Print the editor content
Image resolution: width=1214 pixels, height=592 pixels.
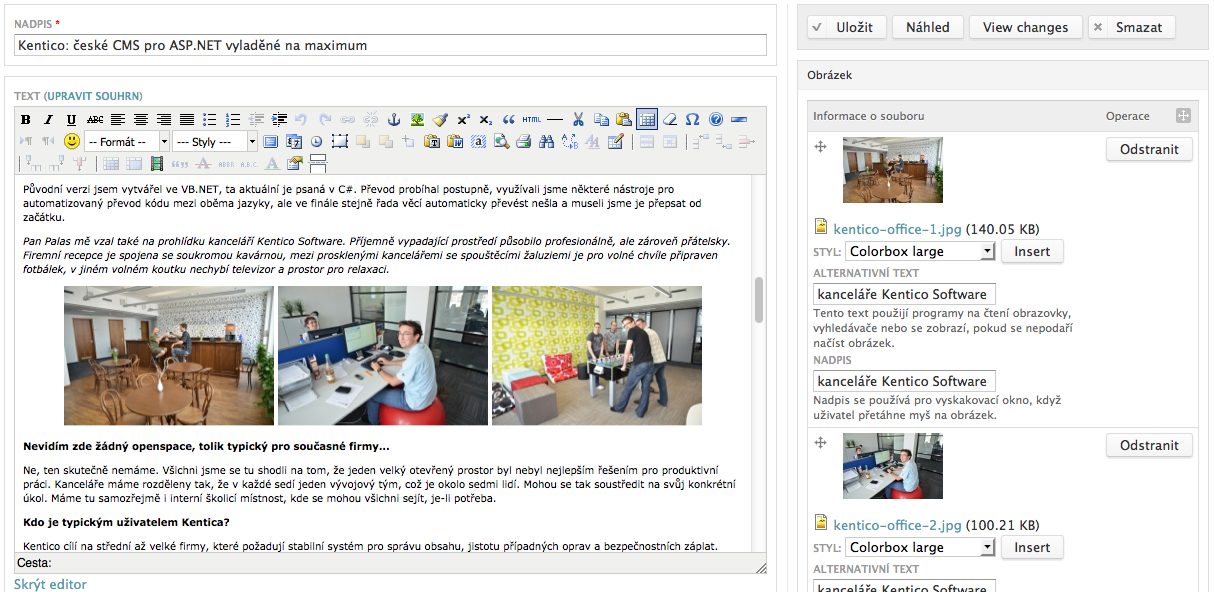pos(523,142)
